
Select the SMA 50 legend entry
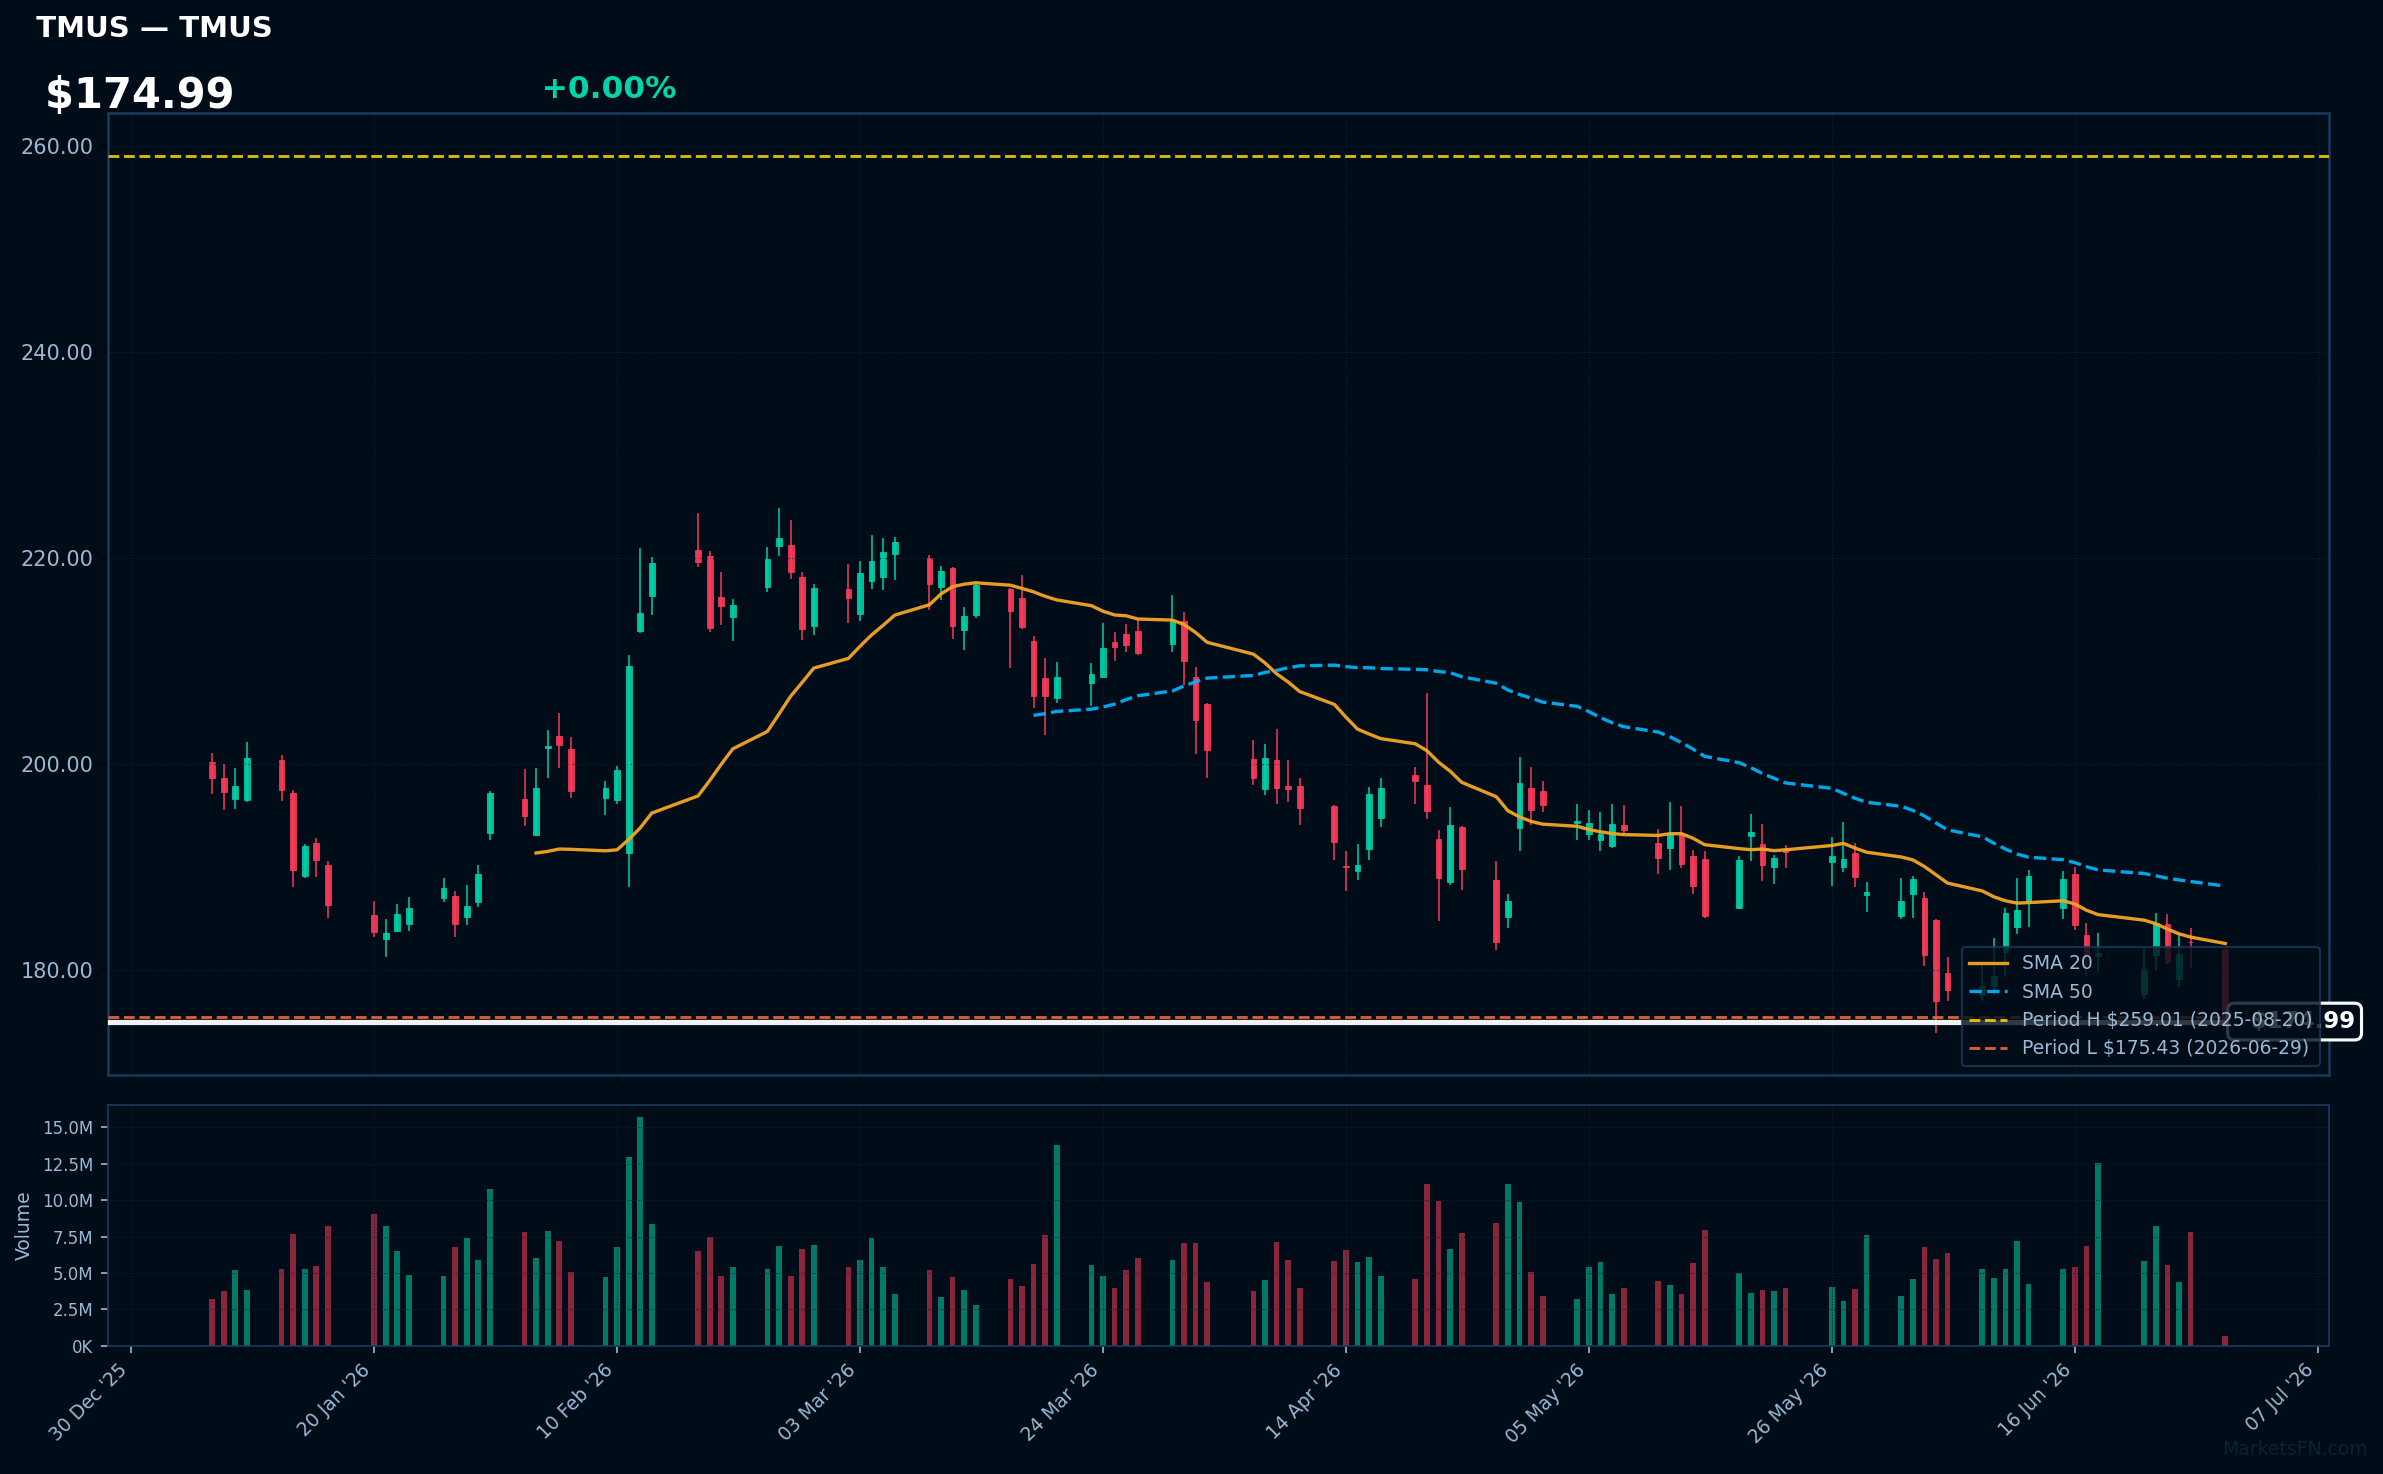[x=2030, y=992]
